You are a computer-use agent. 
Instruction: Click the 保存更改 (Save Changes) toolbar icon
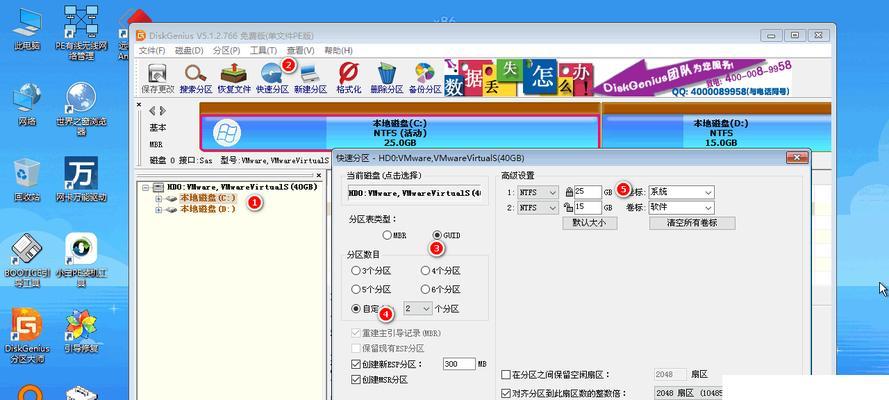pos(157,78)
